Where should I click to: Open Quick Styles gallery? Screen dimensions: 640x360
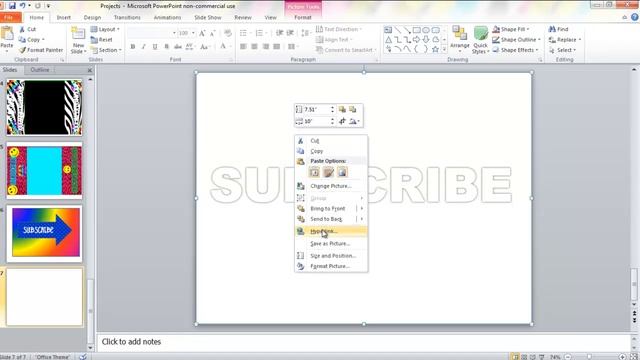(480, 40)
